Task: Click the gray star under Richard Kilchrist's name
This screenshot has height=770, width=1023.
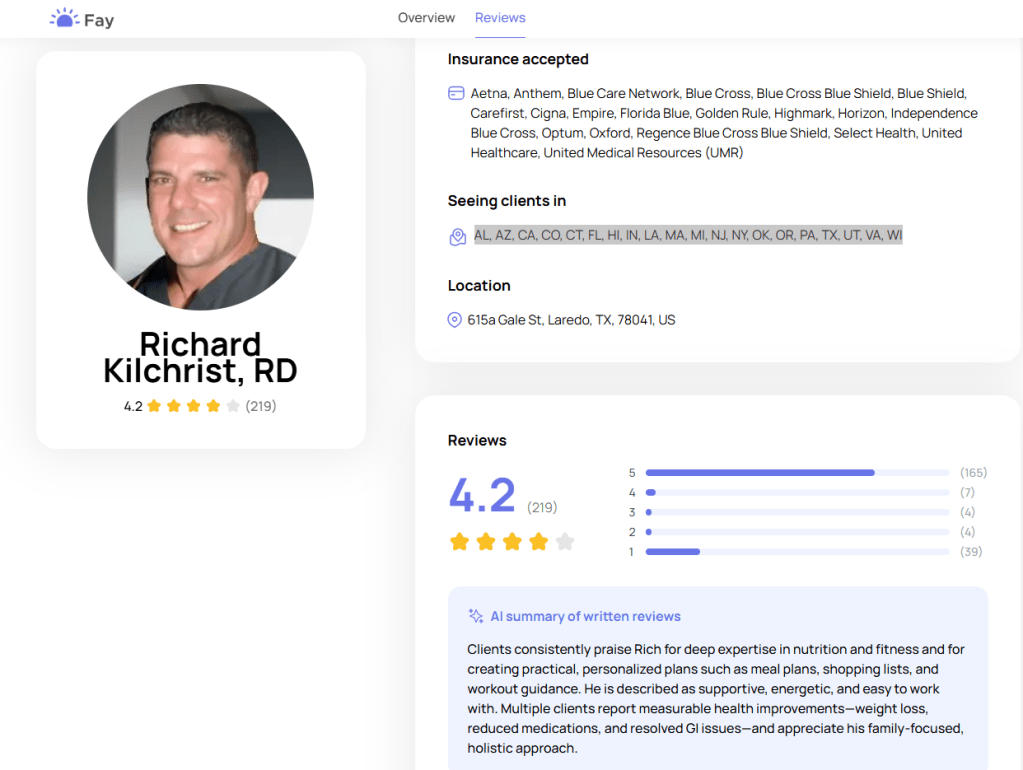Action: (233, 406)
